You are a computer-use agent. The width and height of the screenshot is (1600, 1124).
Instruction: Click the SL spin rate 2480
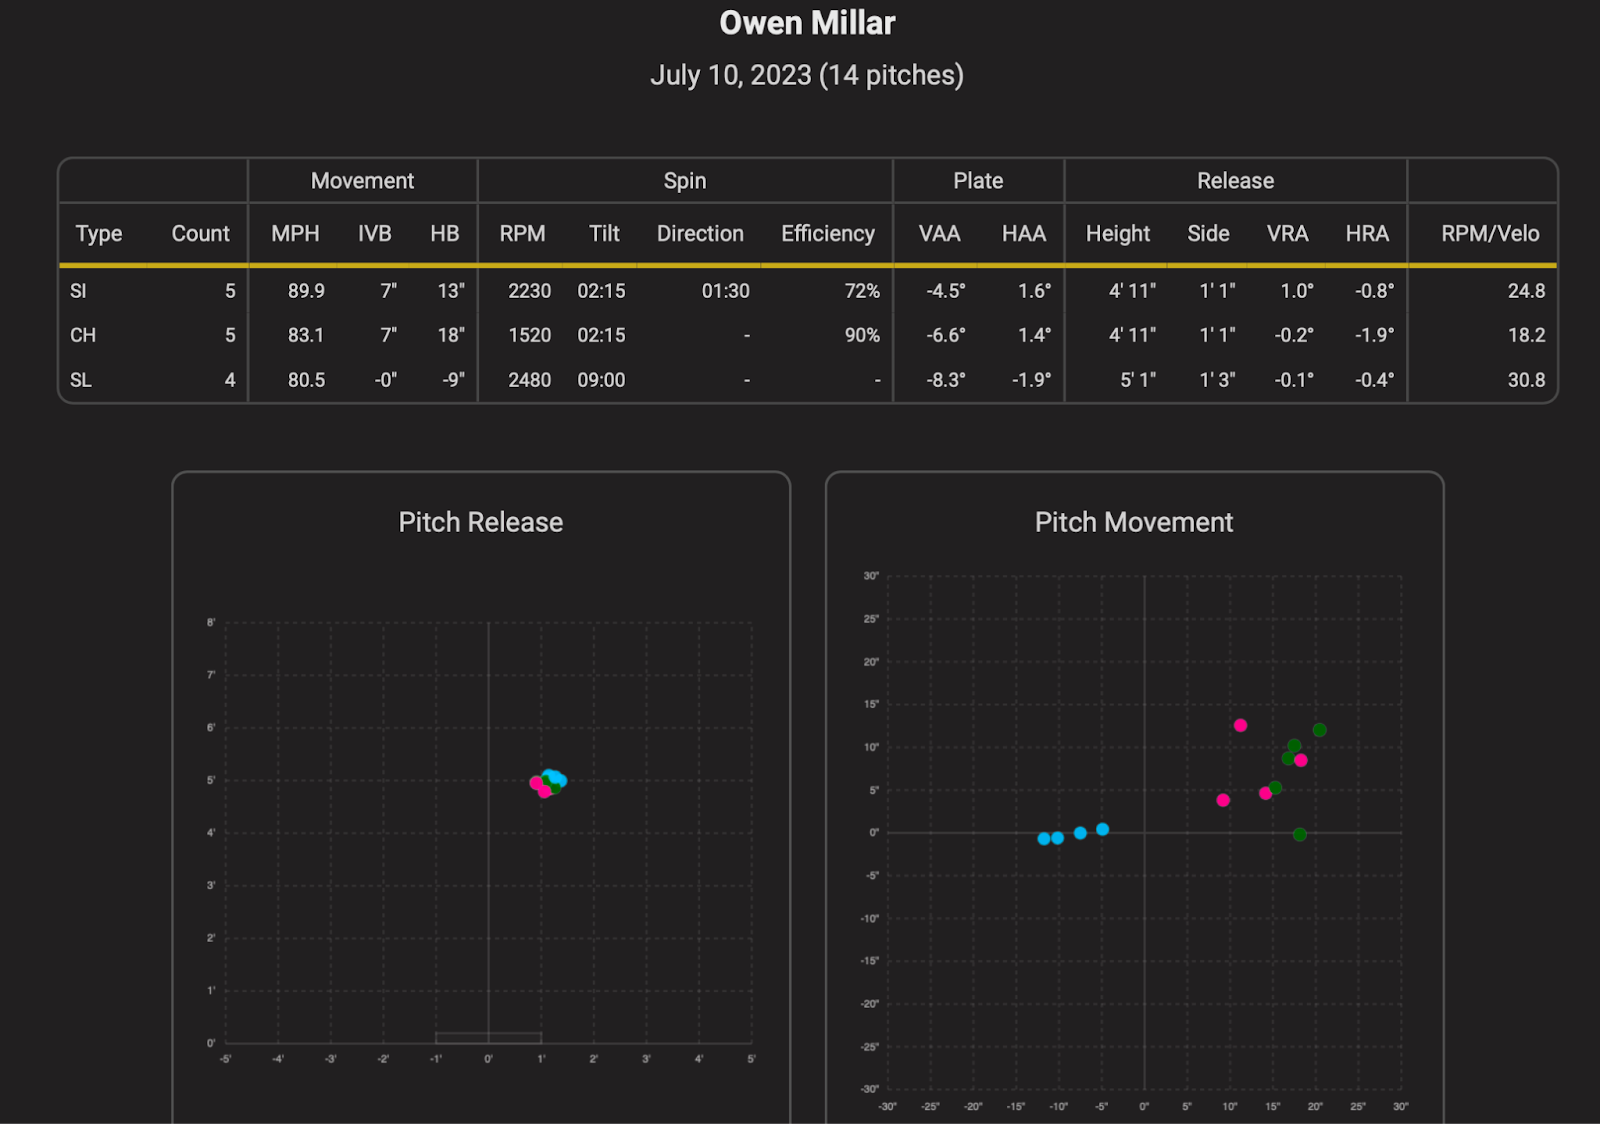[529, 380]
